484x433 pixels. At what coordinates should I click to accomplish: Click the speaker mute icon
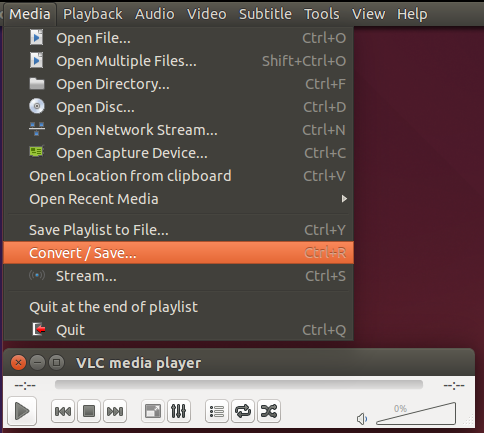point(362,419)
